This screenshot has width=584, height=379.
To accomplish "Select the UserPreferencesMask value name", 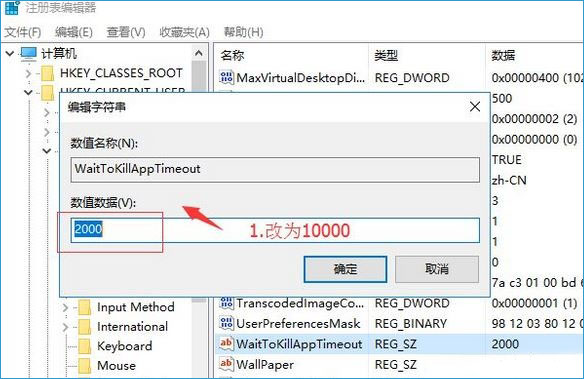I will pos(298,324).
